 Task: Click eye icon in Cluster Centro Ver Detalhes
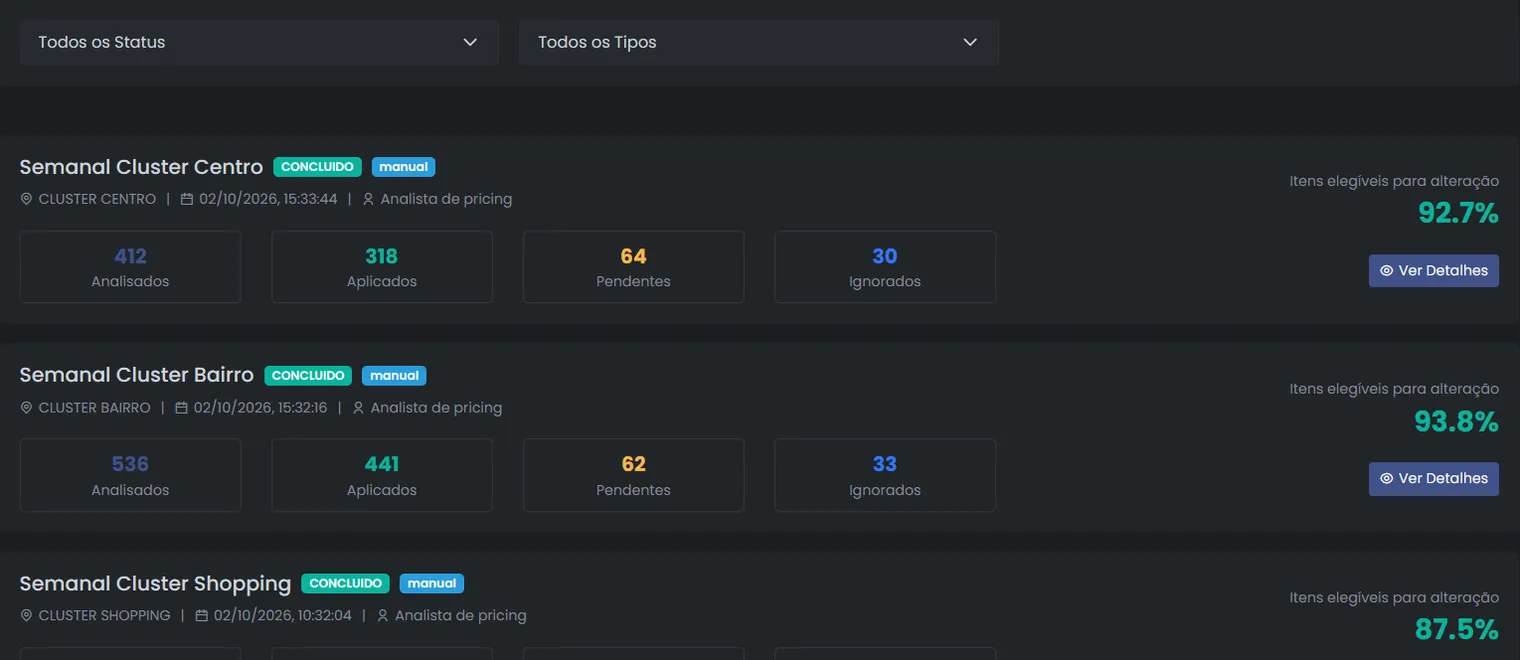coord(1386,271)
